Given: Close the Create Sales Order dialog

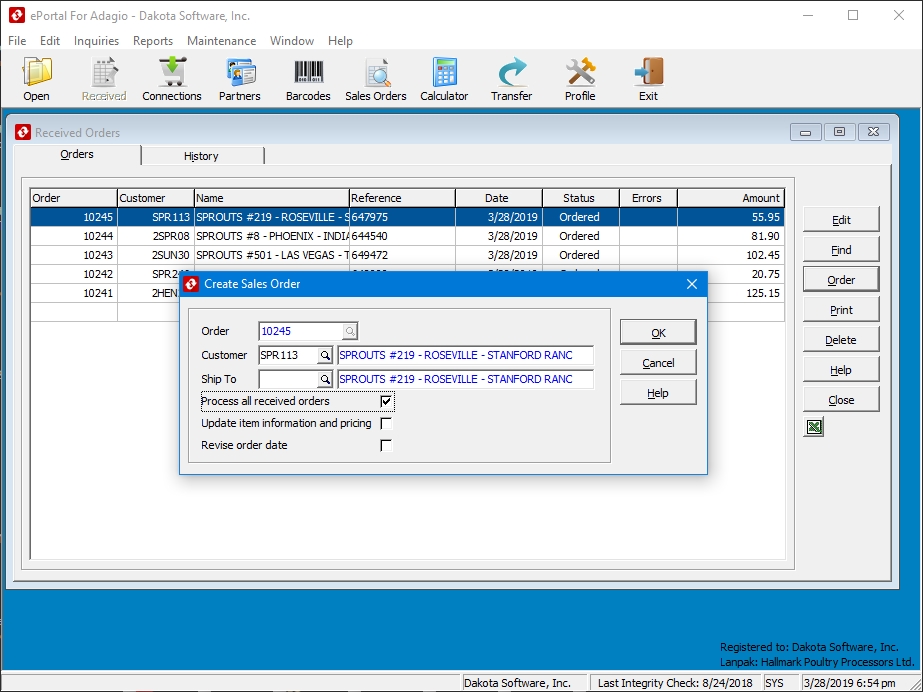Looking at the screenshot, I should point(692,284).
